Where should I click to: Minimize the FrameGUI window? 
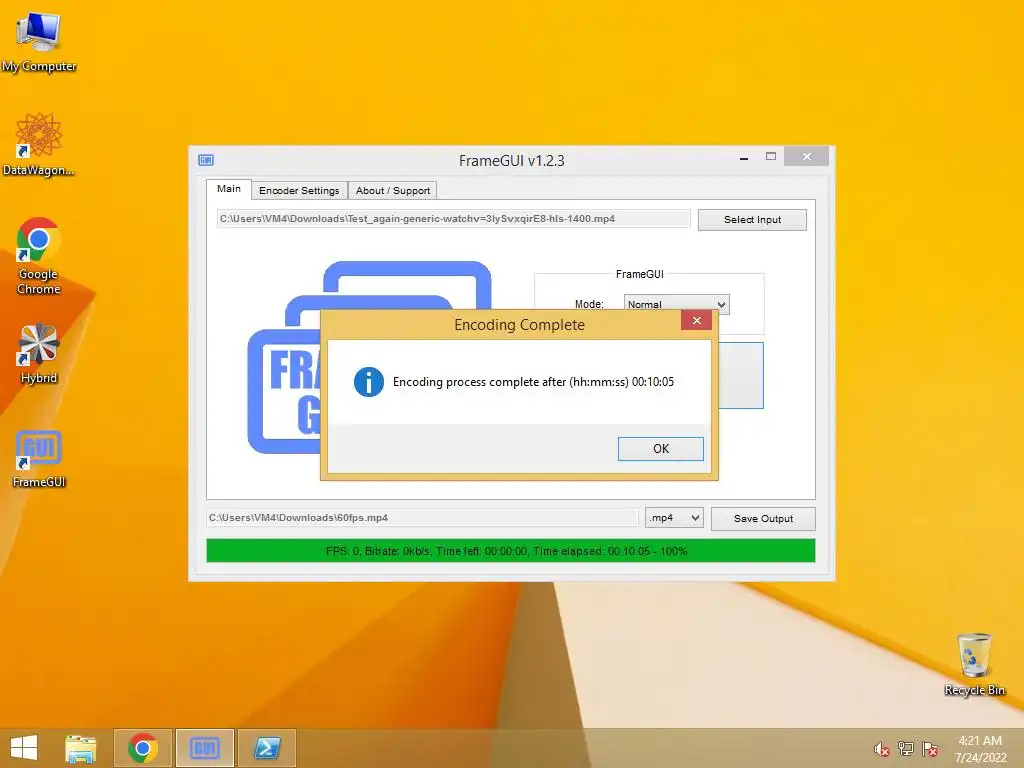pos(744,157)
